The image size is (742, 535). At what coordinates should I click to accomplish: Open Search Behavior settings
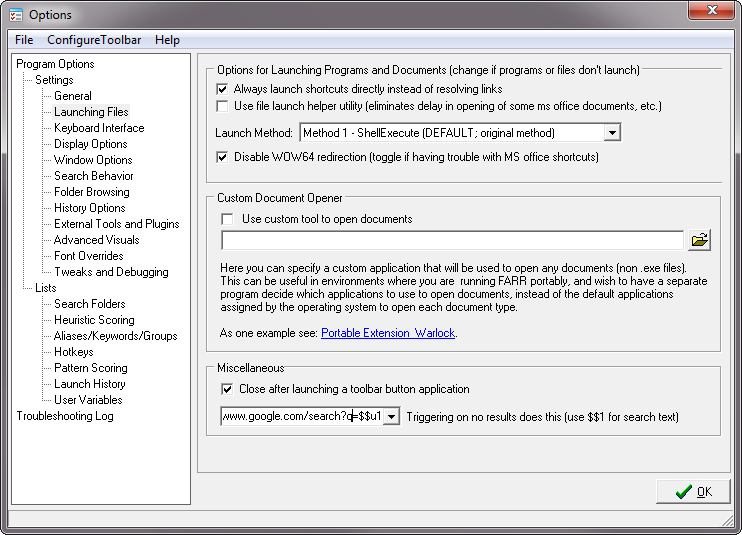94,176
